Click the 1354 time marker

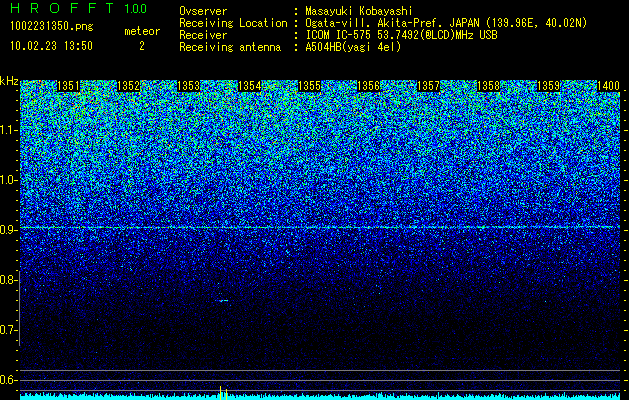pos(250,86)
